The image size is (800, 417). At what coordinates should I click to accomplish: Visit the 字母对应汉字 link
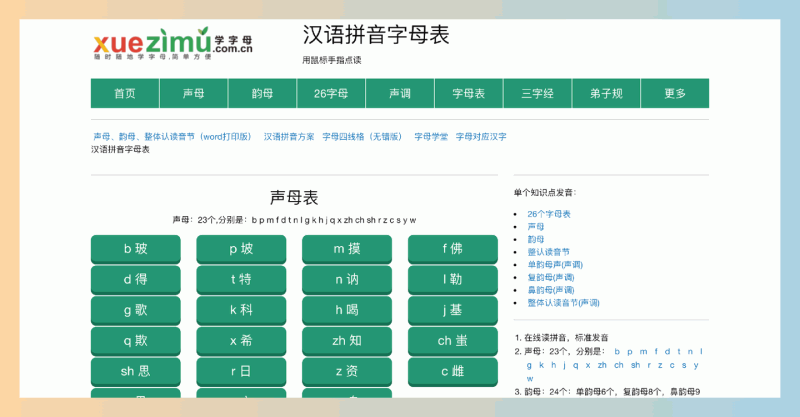481,137
